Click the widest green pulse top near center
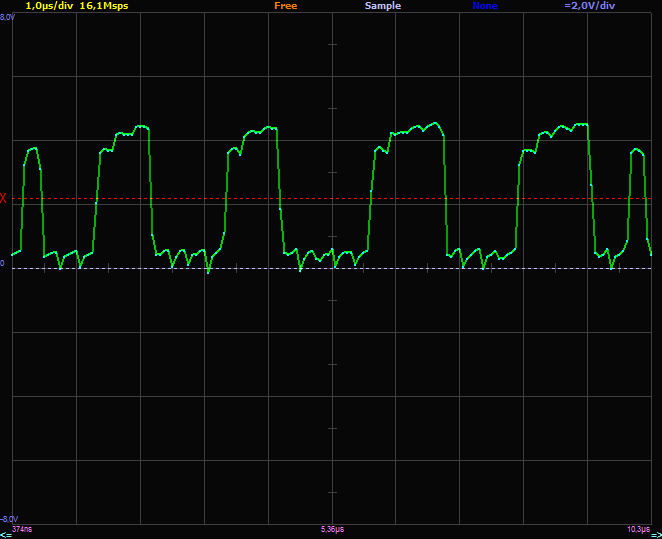 click(412, 130)
